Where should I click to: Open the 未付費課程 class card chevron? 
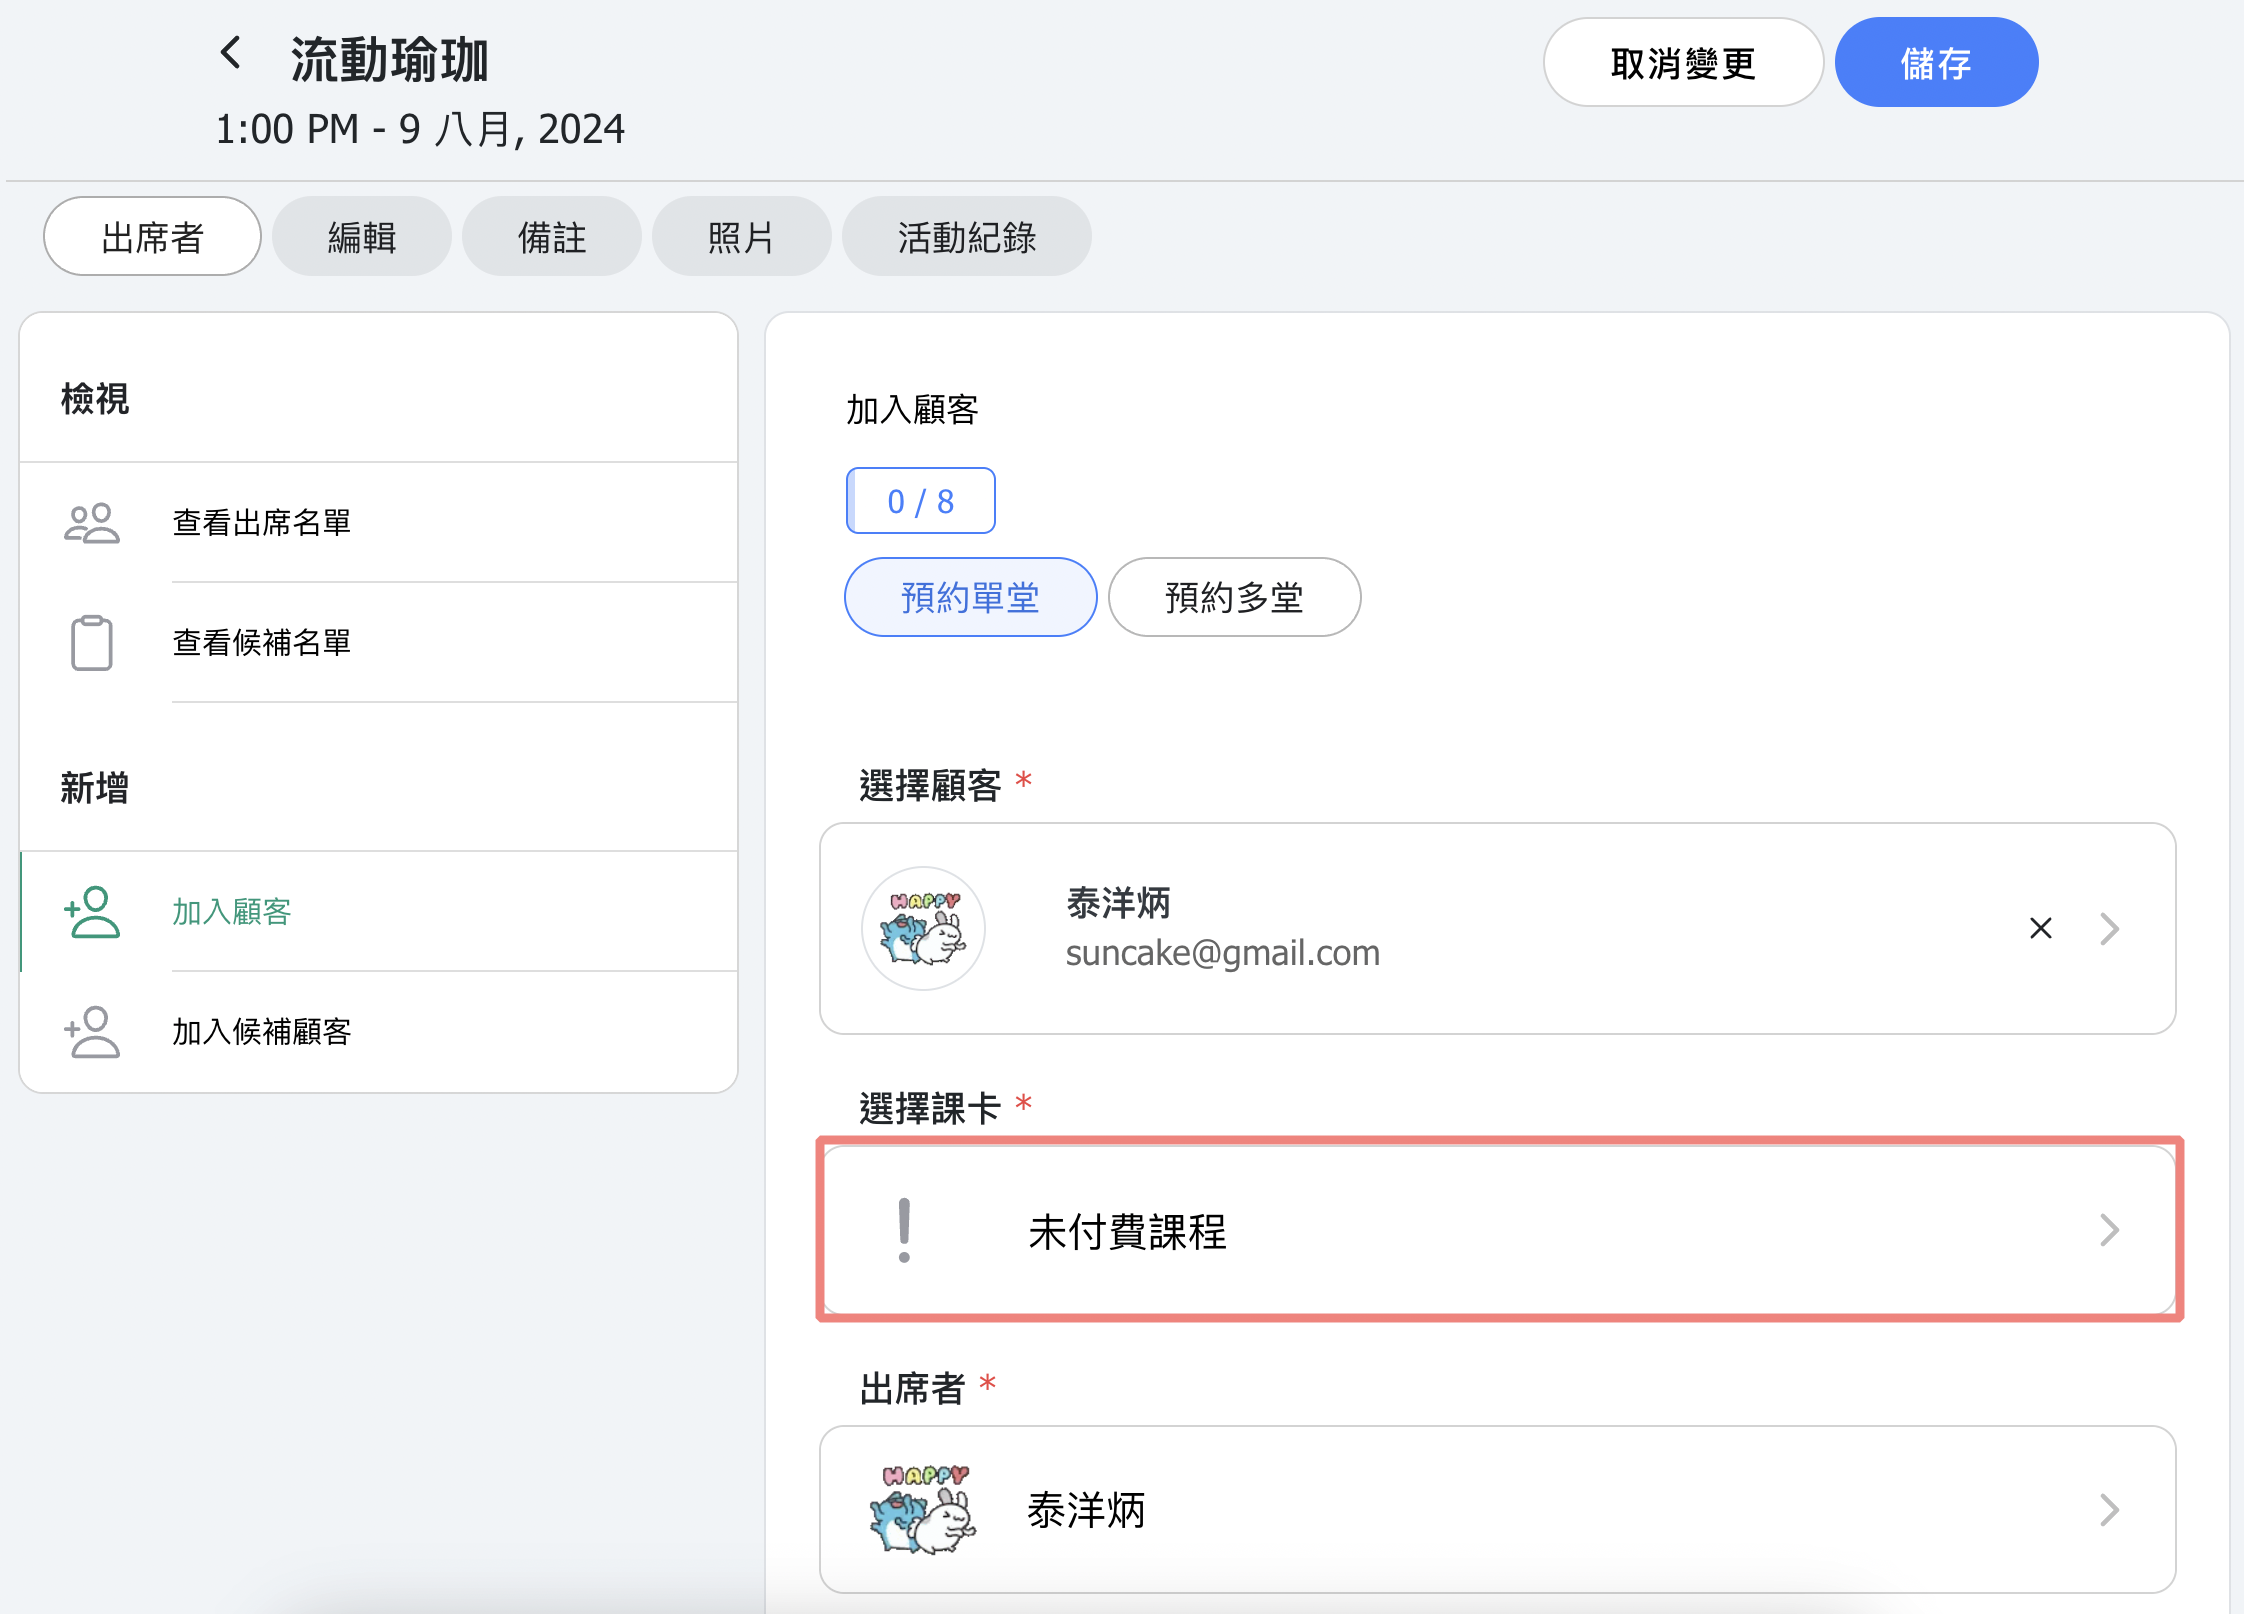[x=2110, y=1231]
